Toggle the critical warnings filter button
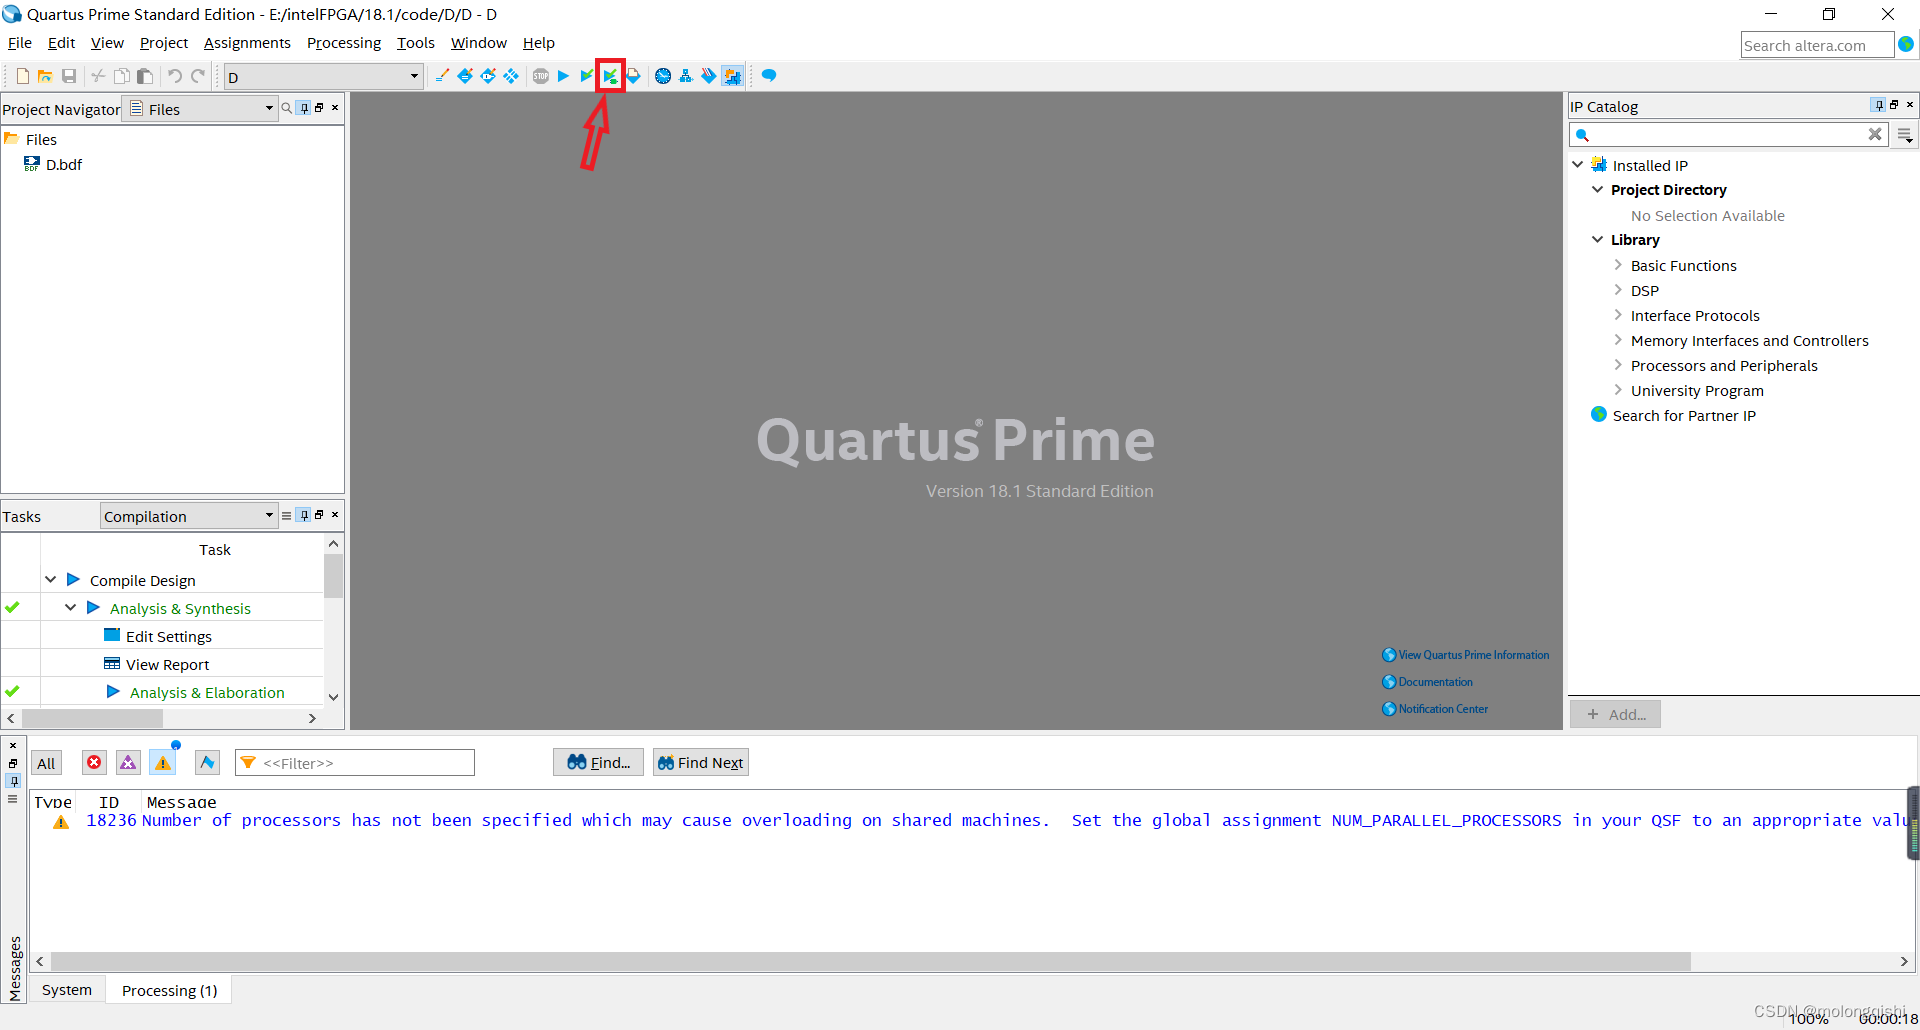 point(127,762)
